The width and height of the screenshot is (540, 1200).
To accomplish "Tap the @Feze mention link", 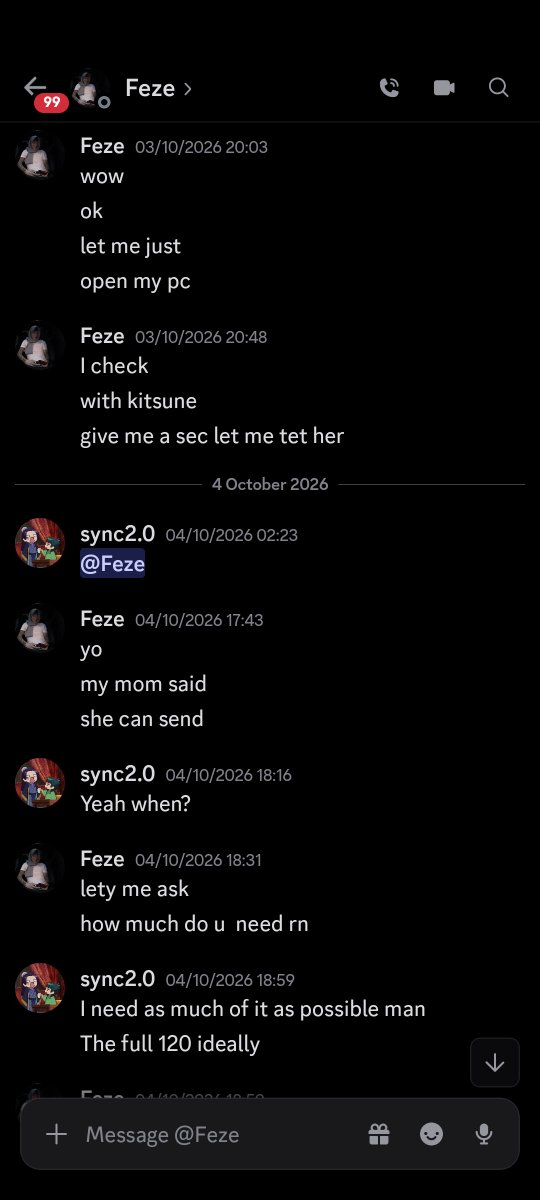I will click(x=113, y=564).
